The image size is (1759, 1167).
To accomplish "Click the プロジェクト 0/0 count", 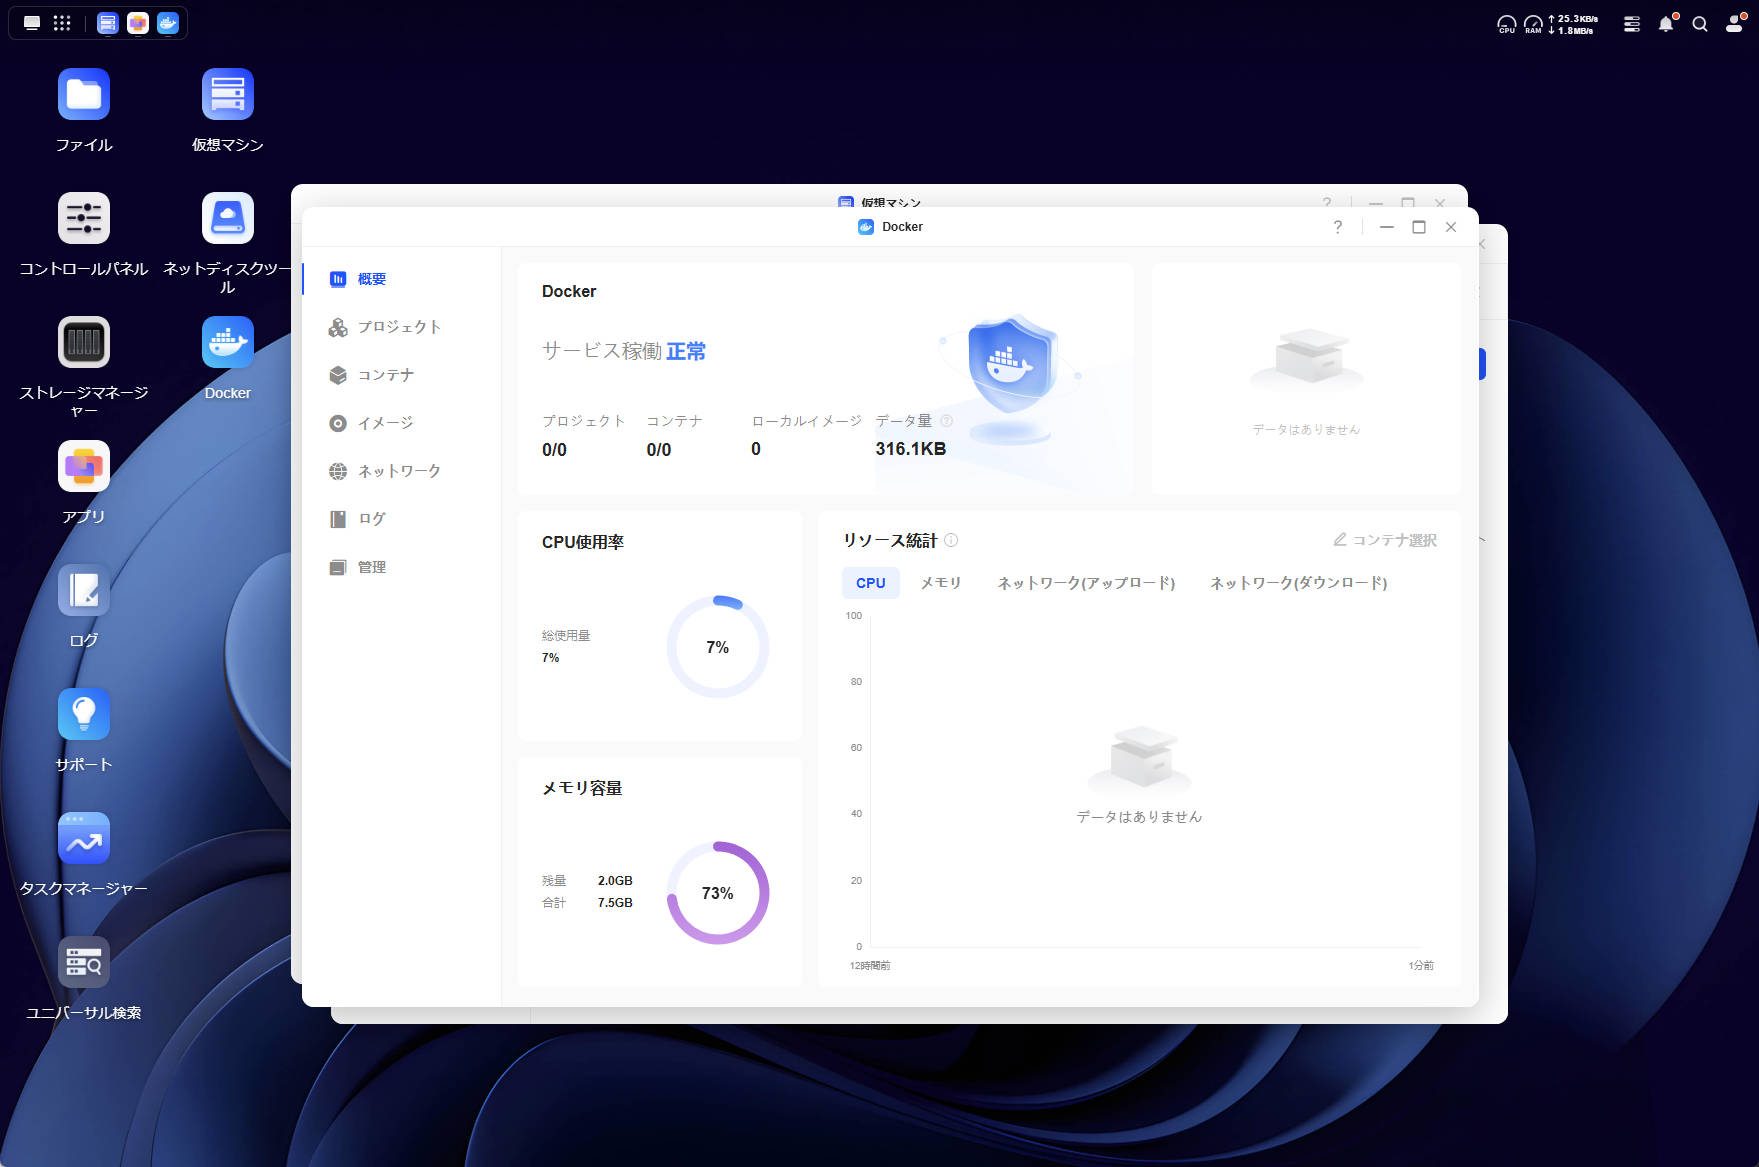I will tap(554, 450).
